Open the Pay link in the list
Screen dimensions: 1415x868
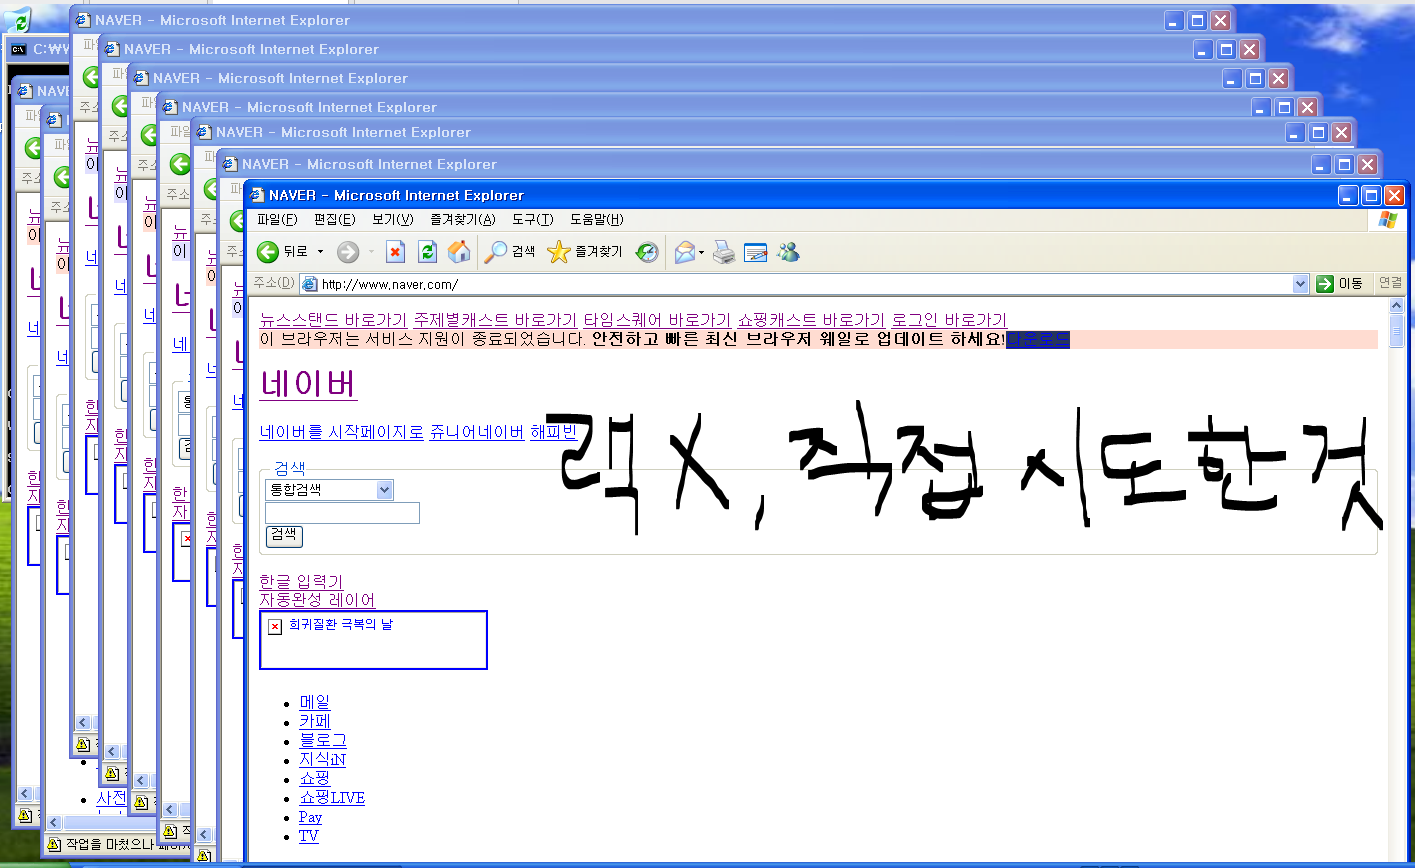310,817
